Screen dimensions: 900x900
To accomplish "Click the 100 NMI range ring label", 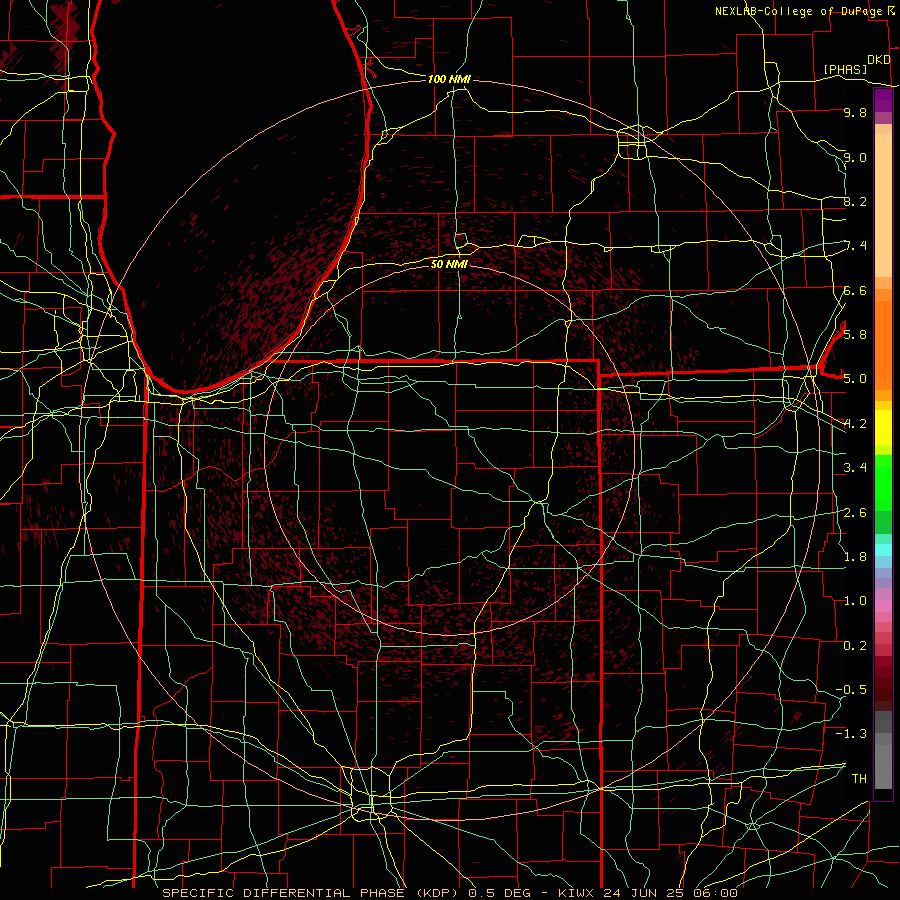I will tap(449, 79).
